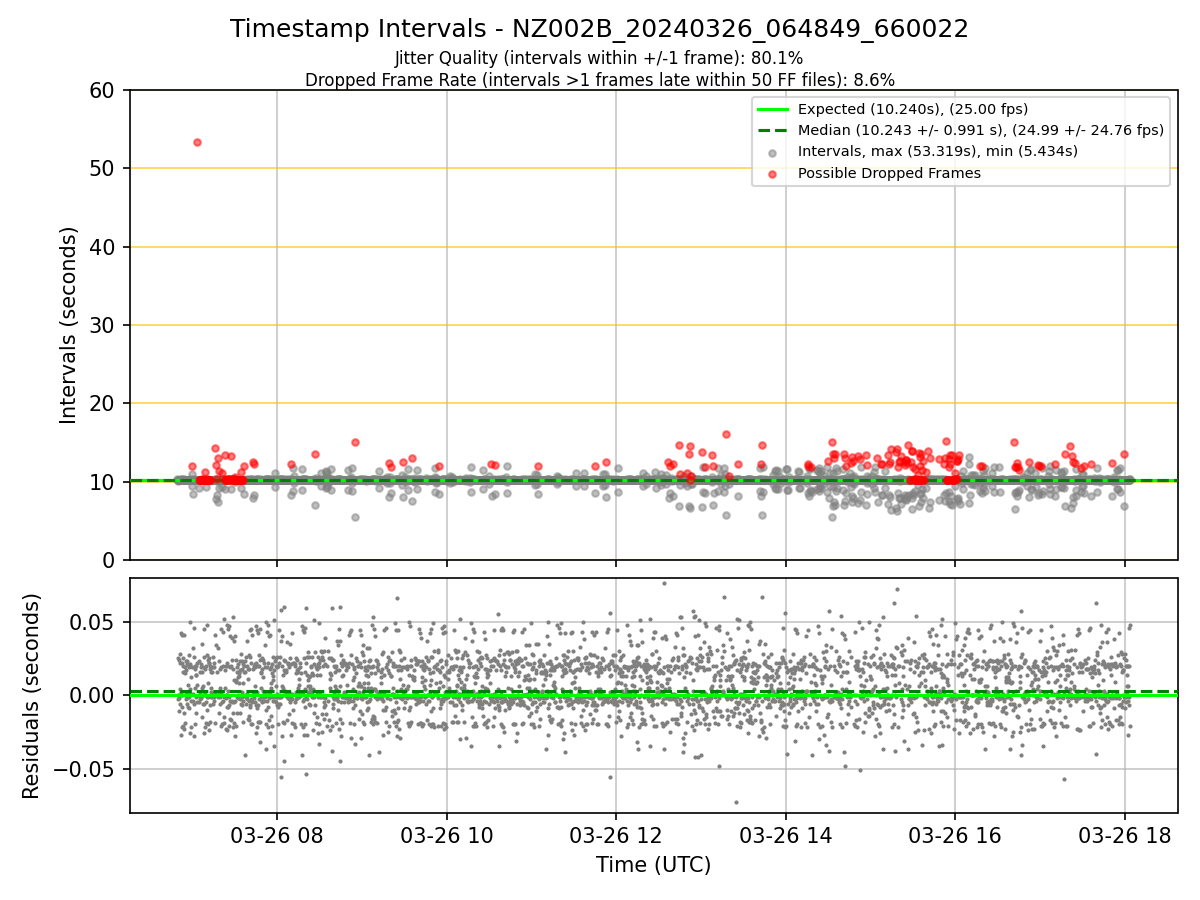Click the Time (UTC) axis label
Image resolution: width=1200 pixels, height=900 pixels.
click(x=654, y=865)
